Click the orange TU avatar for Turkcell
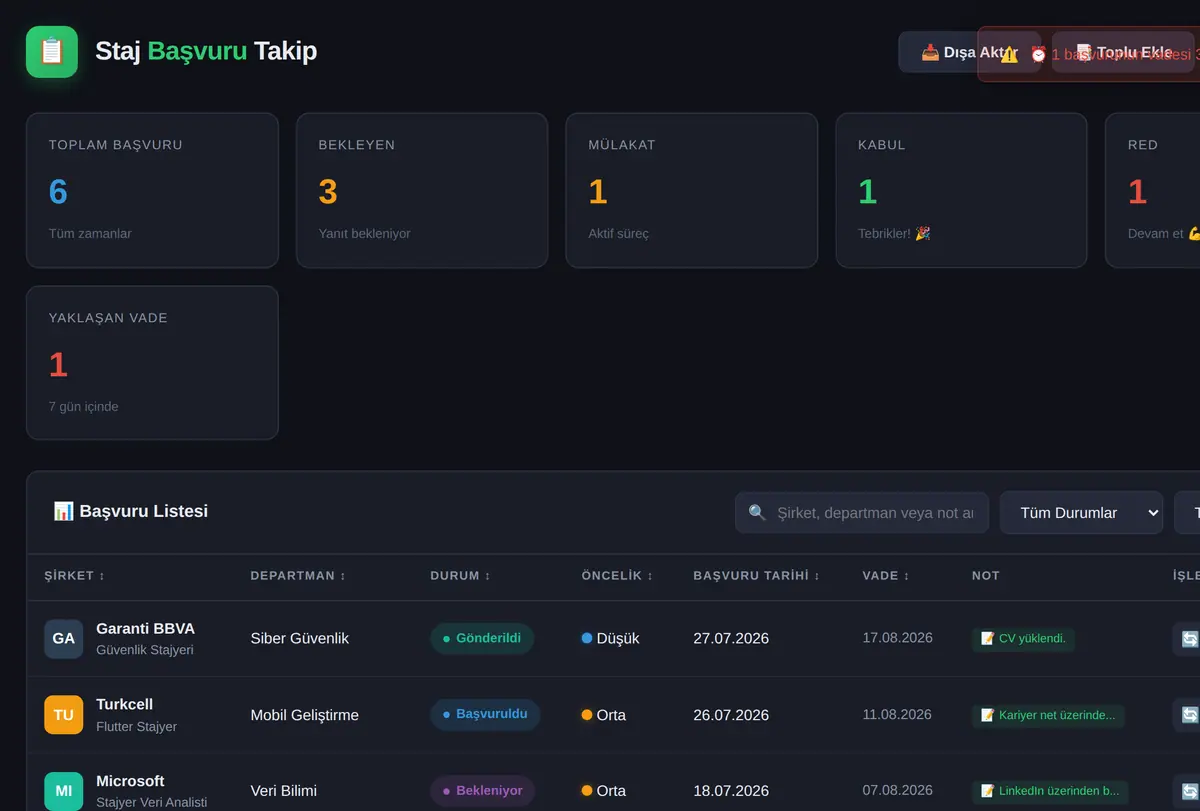The width and height of the screenshot is (1200, 811). 64,715
